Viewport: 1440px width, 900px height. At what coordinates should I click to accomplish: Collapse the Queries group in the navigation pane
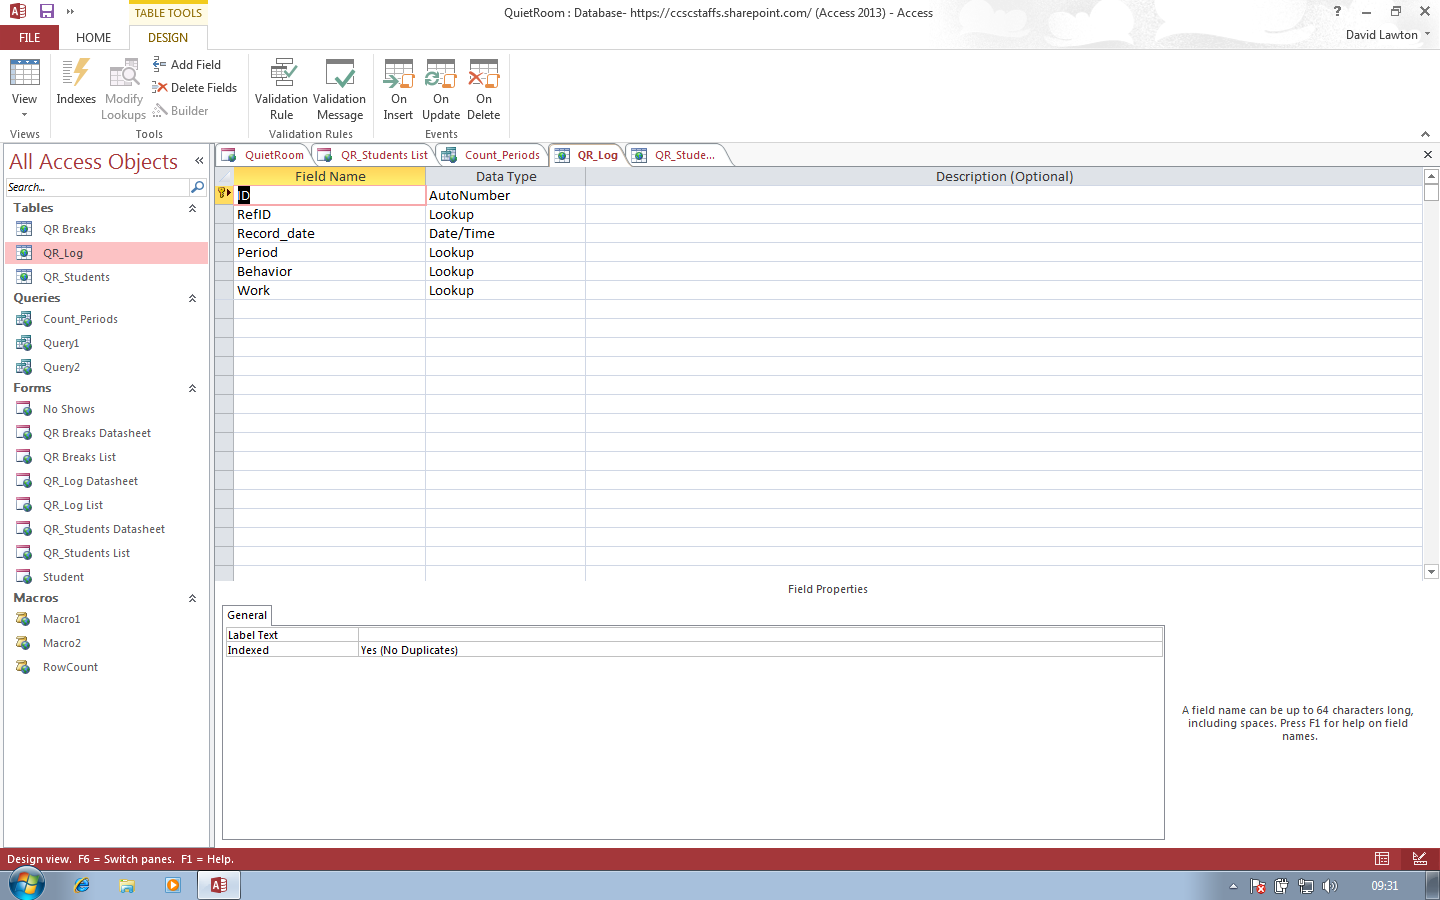[x=192, y=298]
